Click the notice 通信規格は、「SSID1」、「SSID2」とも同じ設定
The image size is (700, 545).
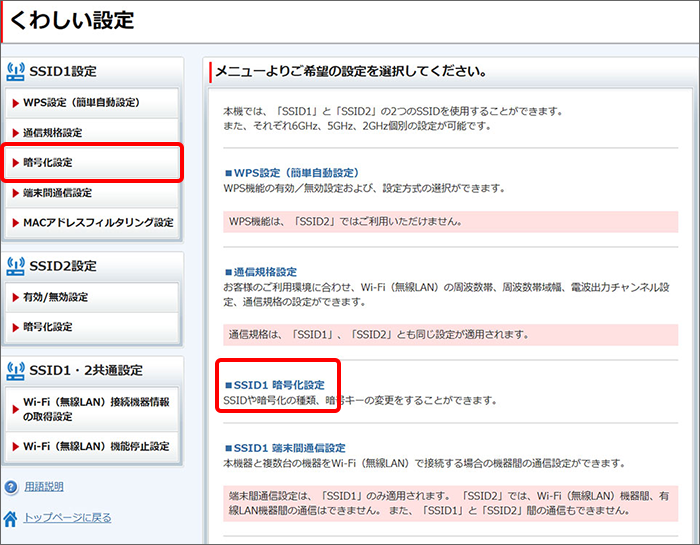point(450,334)
